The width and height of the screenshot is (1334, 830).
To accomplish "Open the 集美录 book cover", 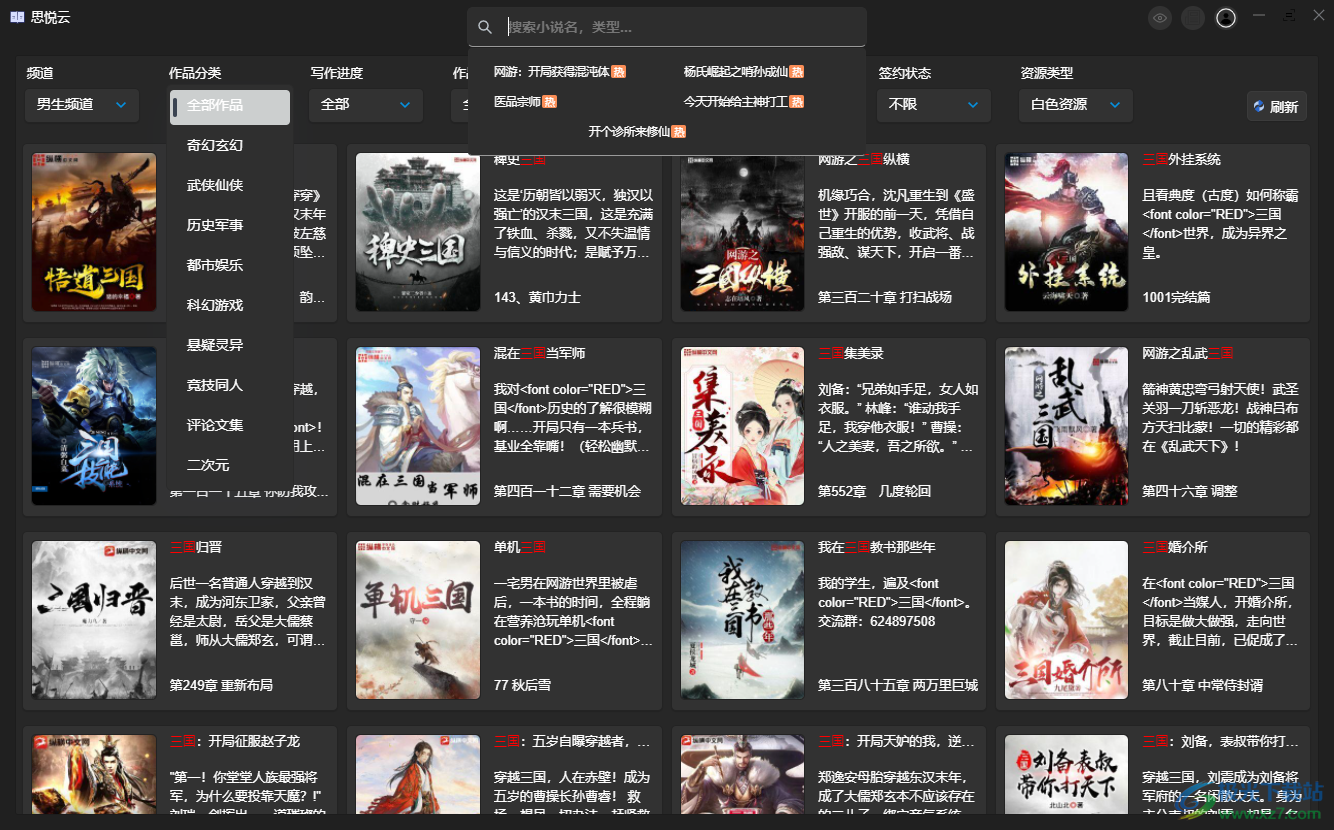I will tap(742, 426).
